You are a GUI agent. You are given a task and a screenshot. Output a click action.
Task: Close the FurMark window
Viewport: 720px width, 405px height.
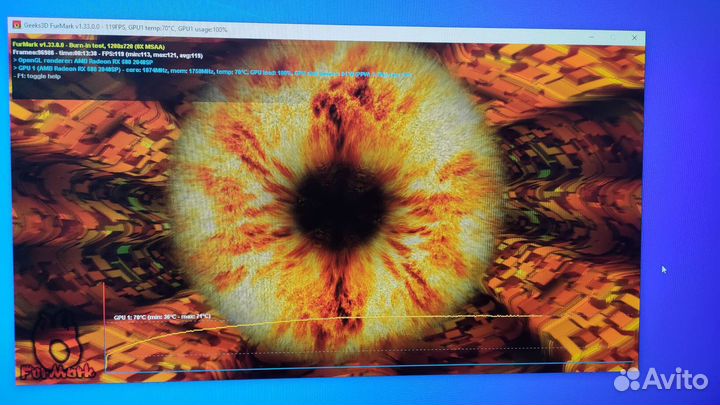pyautogui.click(x=634, y=38)
